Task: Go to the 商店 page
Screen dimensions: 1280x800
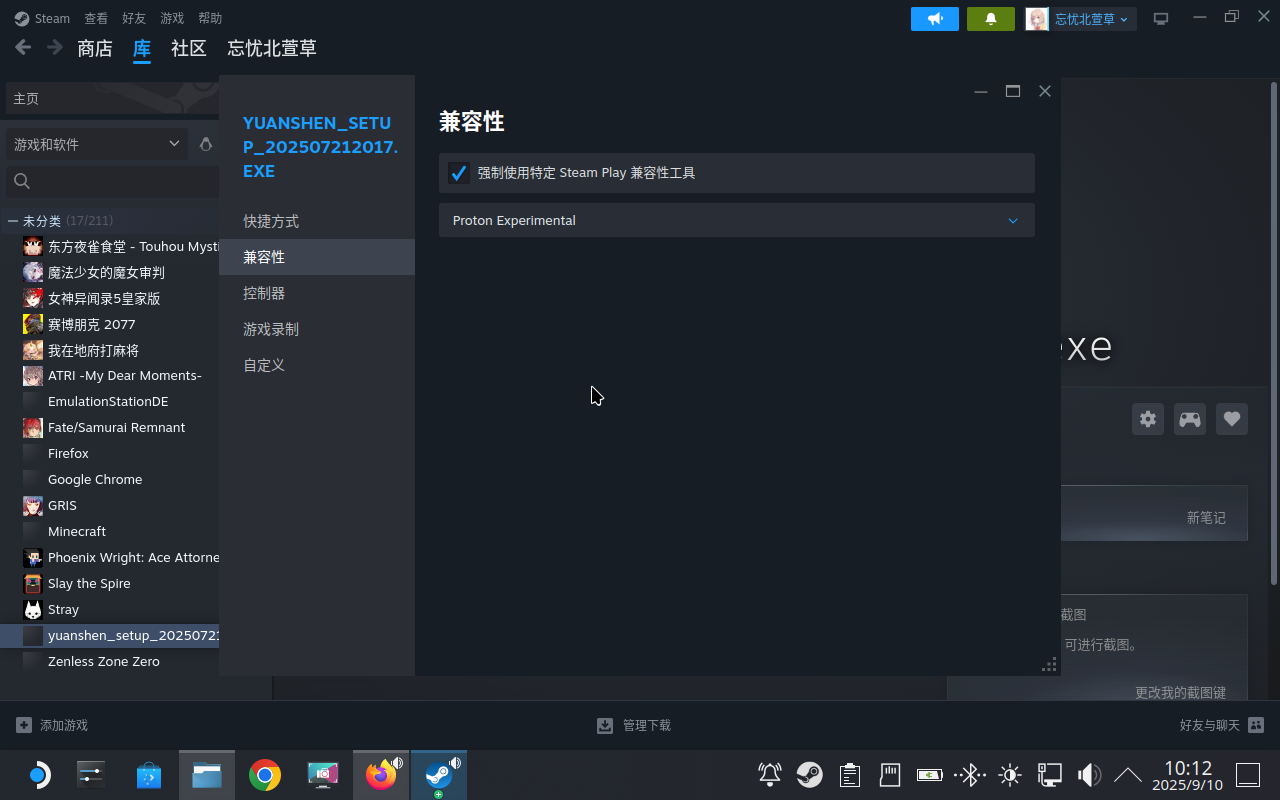Action: pos(95,48)
